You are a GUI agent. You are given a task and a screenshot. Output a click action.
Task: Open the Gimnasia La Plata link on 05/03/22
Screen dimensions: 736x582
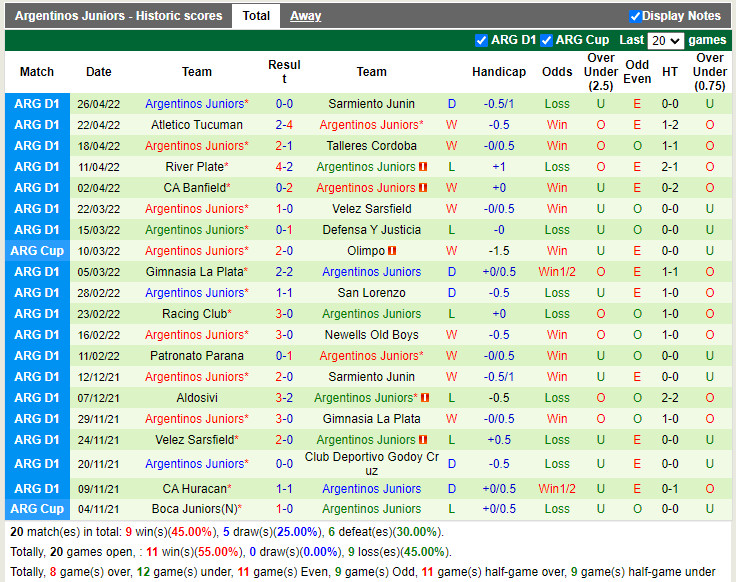[x=194, y=272]
